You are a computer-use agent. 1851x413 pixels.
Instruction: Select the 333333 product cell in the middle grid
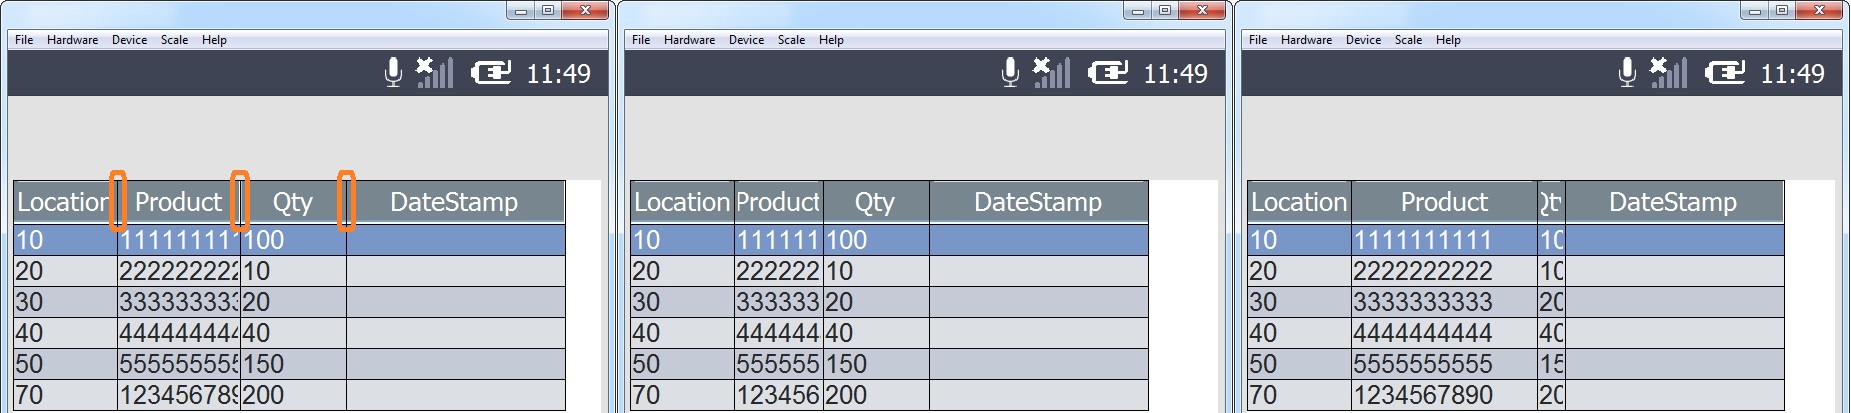pyautogui.click(x=778, y=302)
